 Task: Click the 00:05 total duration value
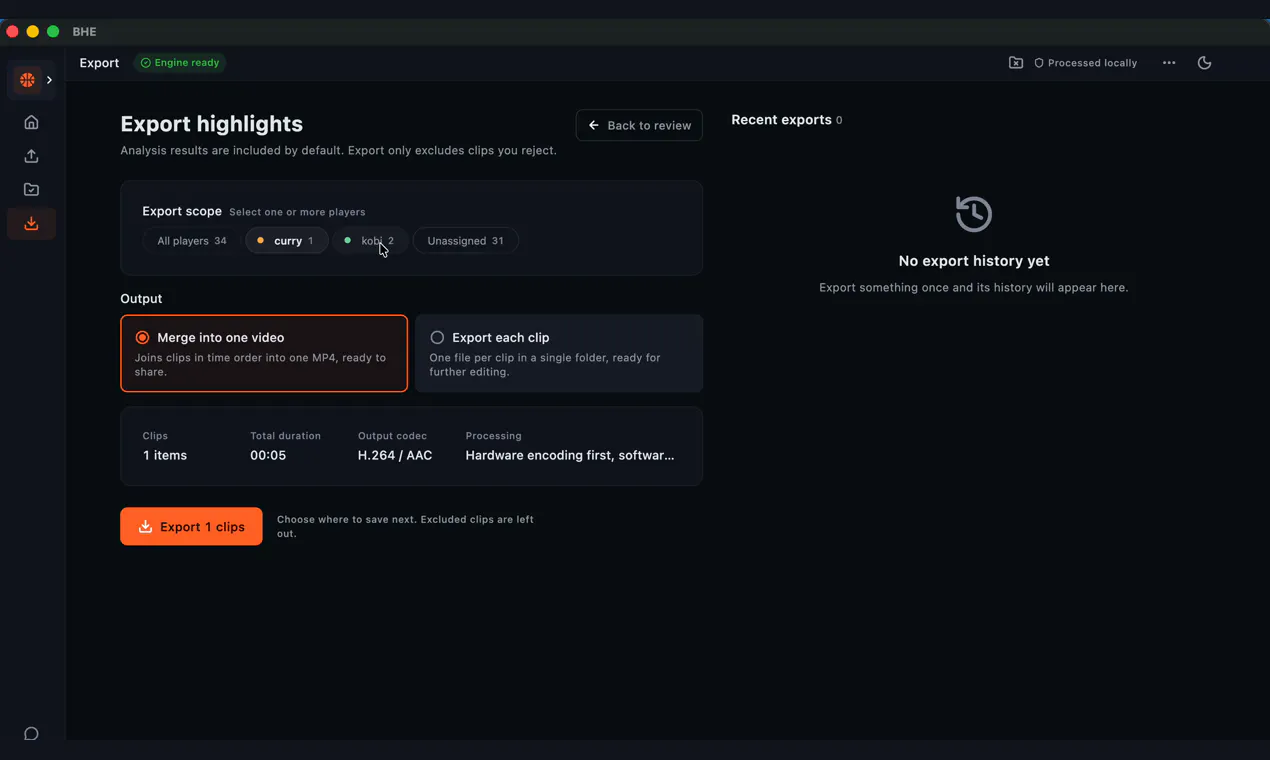pyautogui.click(x=268, y=455)
